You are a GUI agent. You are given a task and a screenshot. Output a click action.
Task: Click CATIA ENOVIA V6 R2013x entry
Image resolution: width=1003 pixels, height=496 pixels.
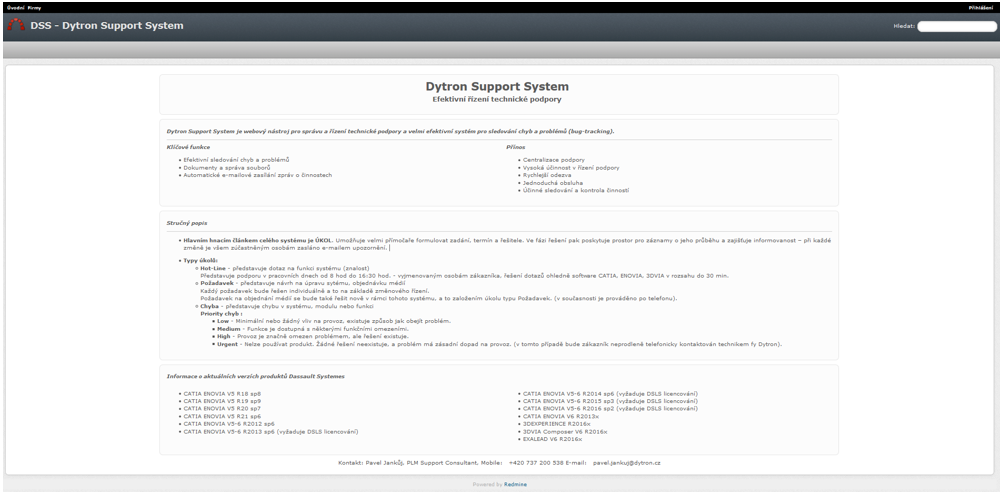[x=562, y=417]
